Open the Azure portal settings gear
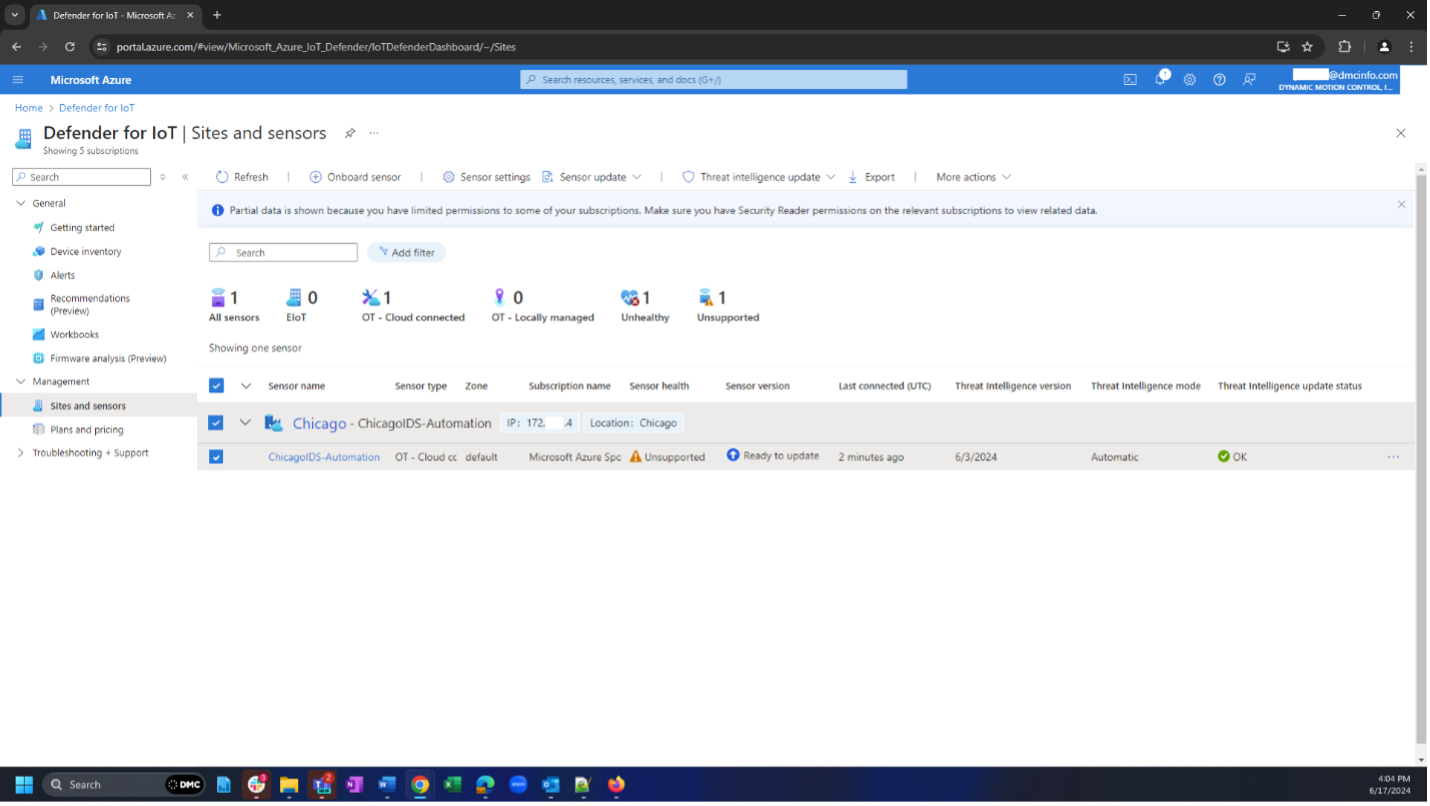 pyautogui.click(x=1189, y=80)
